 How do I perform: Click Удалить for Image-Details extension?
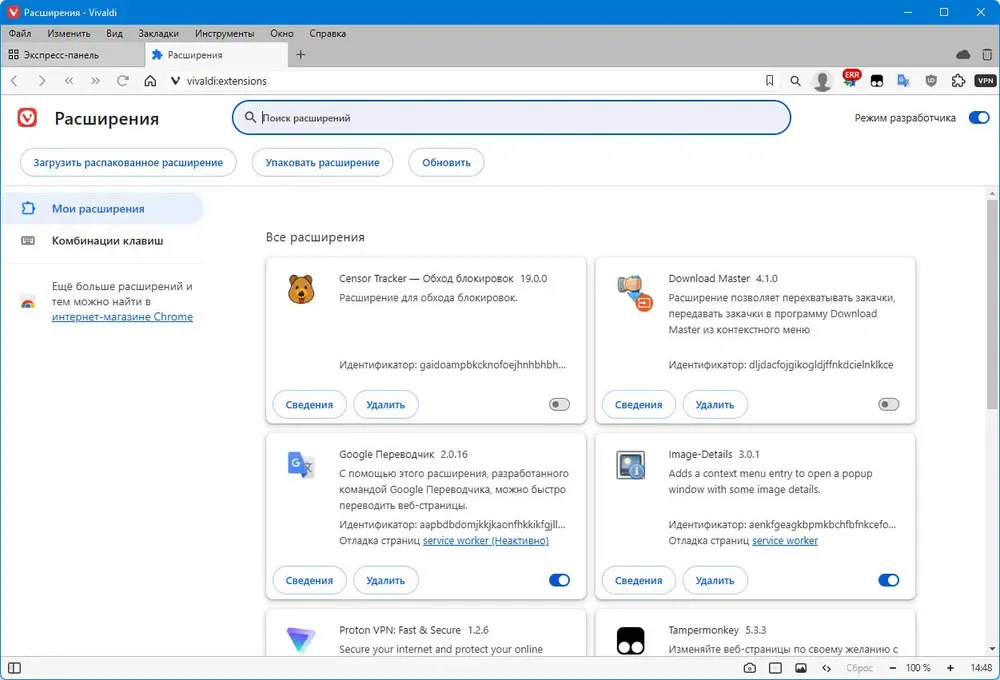(714, 580)
